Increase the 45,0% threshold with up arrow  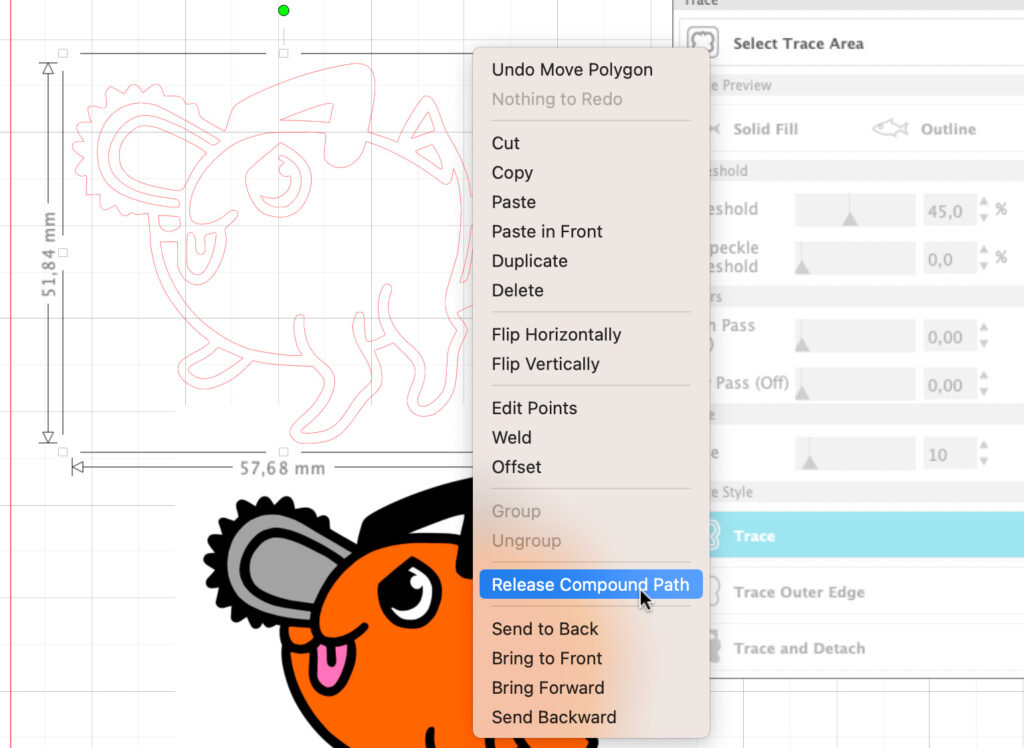(982, 202)
